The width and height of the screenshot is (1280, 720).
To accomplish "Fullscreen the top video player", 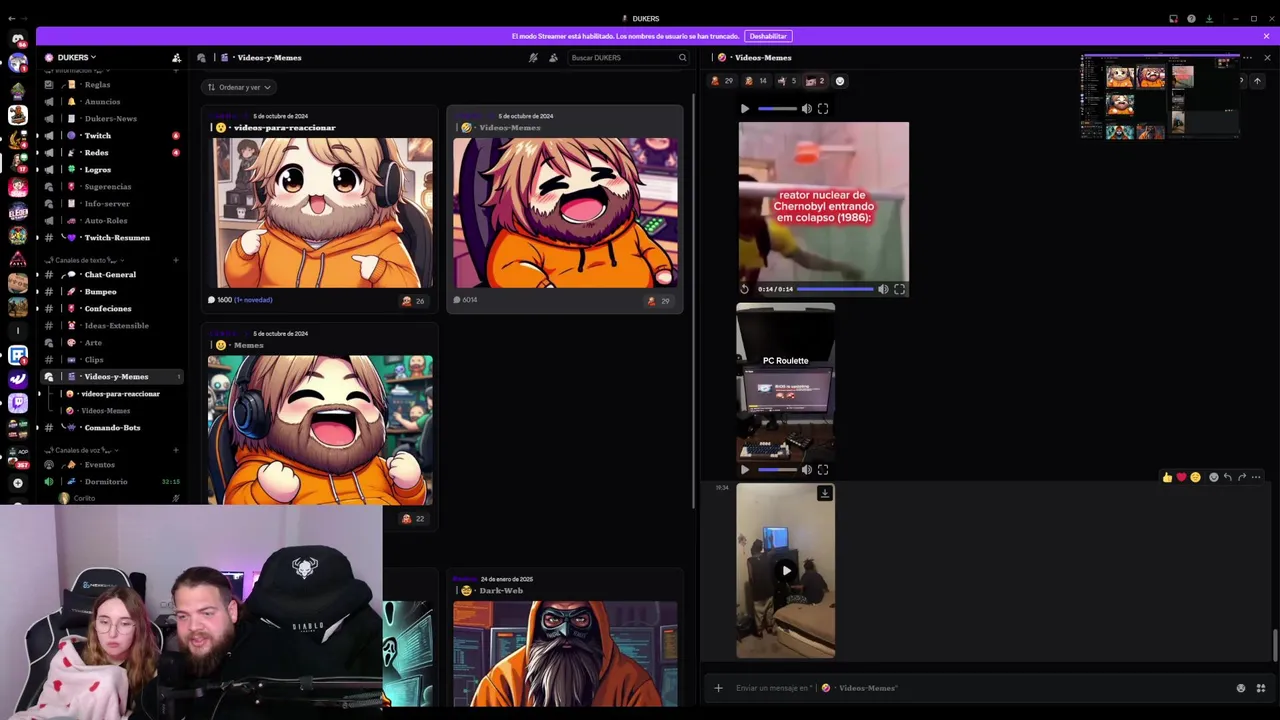I will click(x=823, y=109).
